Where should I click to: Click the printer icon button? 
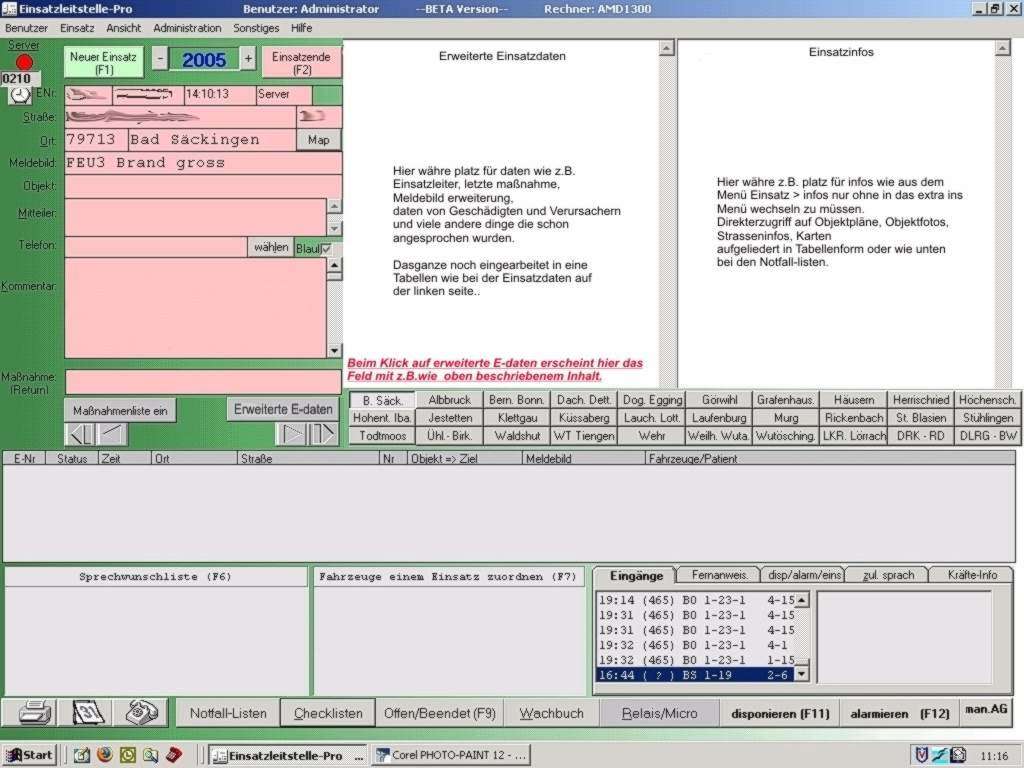33,712
